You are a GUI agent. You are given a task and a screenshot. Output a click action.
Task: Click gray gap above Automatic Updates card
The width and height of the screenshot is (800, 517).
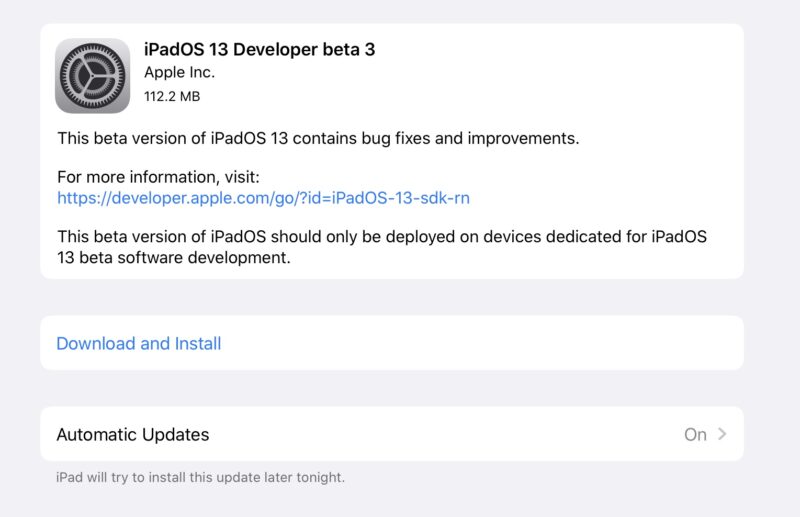pos(392,388)
